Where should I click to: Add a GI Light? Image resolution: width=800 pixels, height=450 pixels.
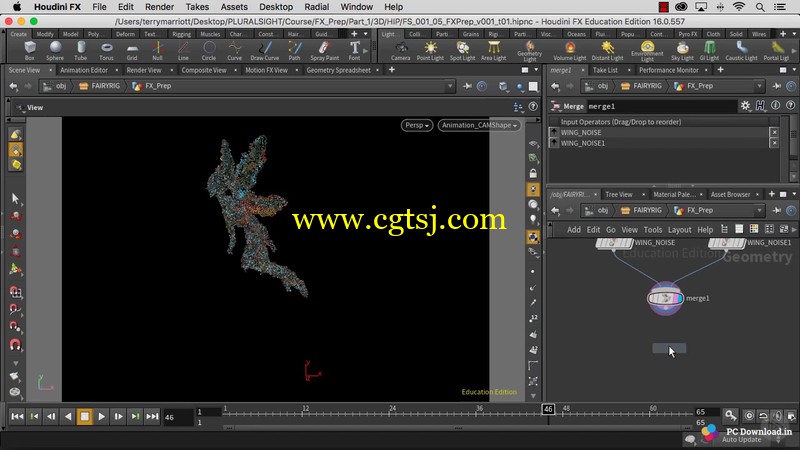709,51
